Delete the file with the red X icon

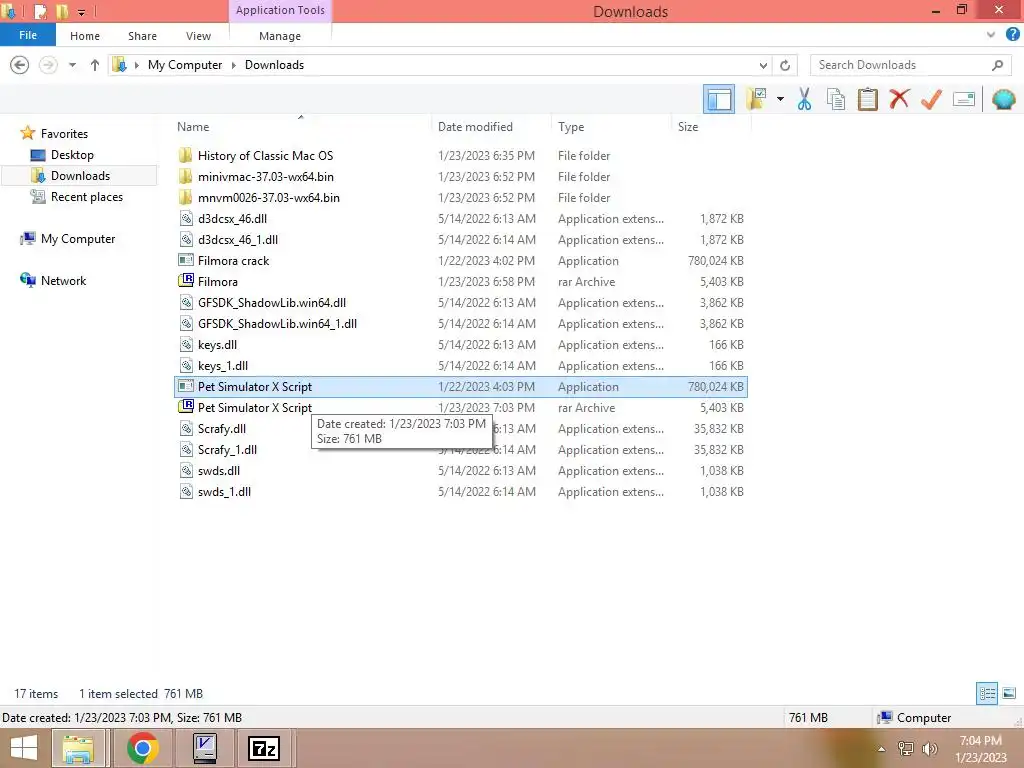899,99
